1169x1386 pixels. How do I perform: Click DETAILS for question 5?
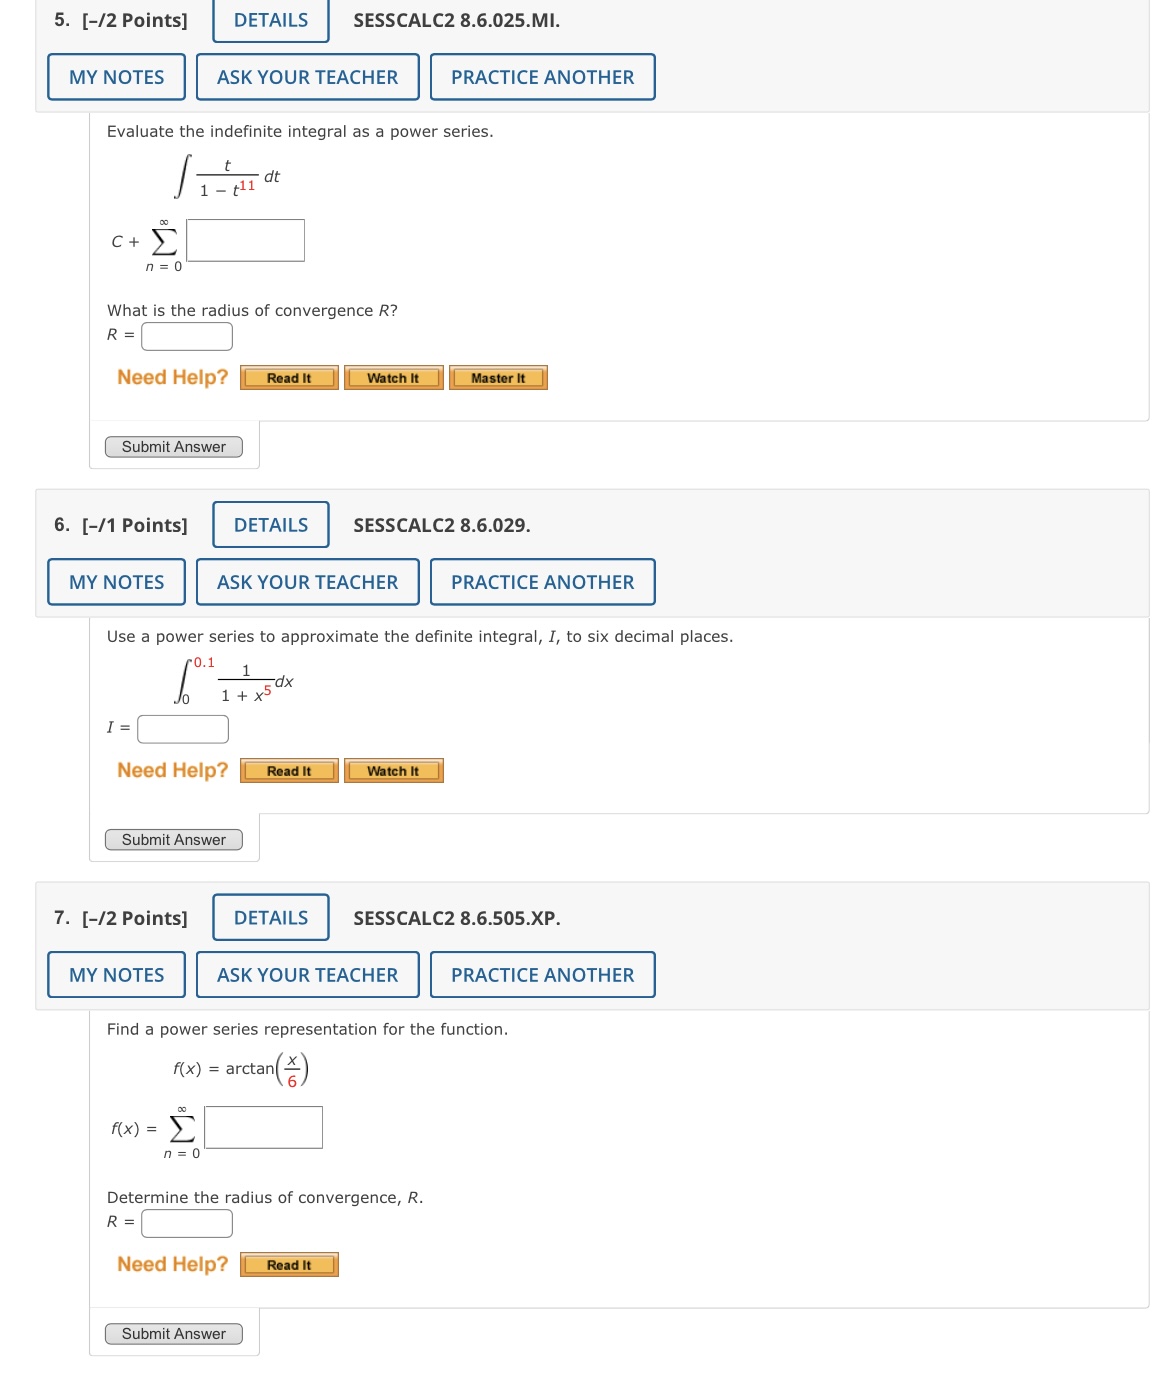click(x=268, y=19)
